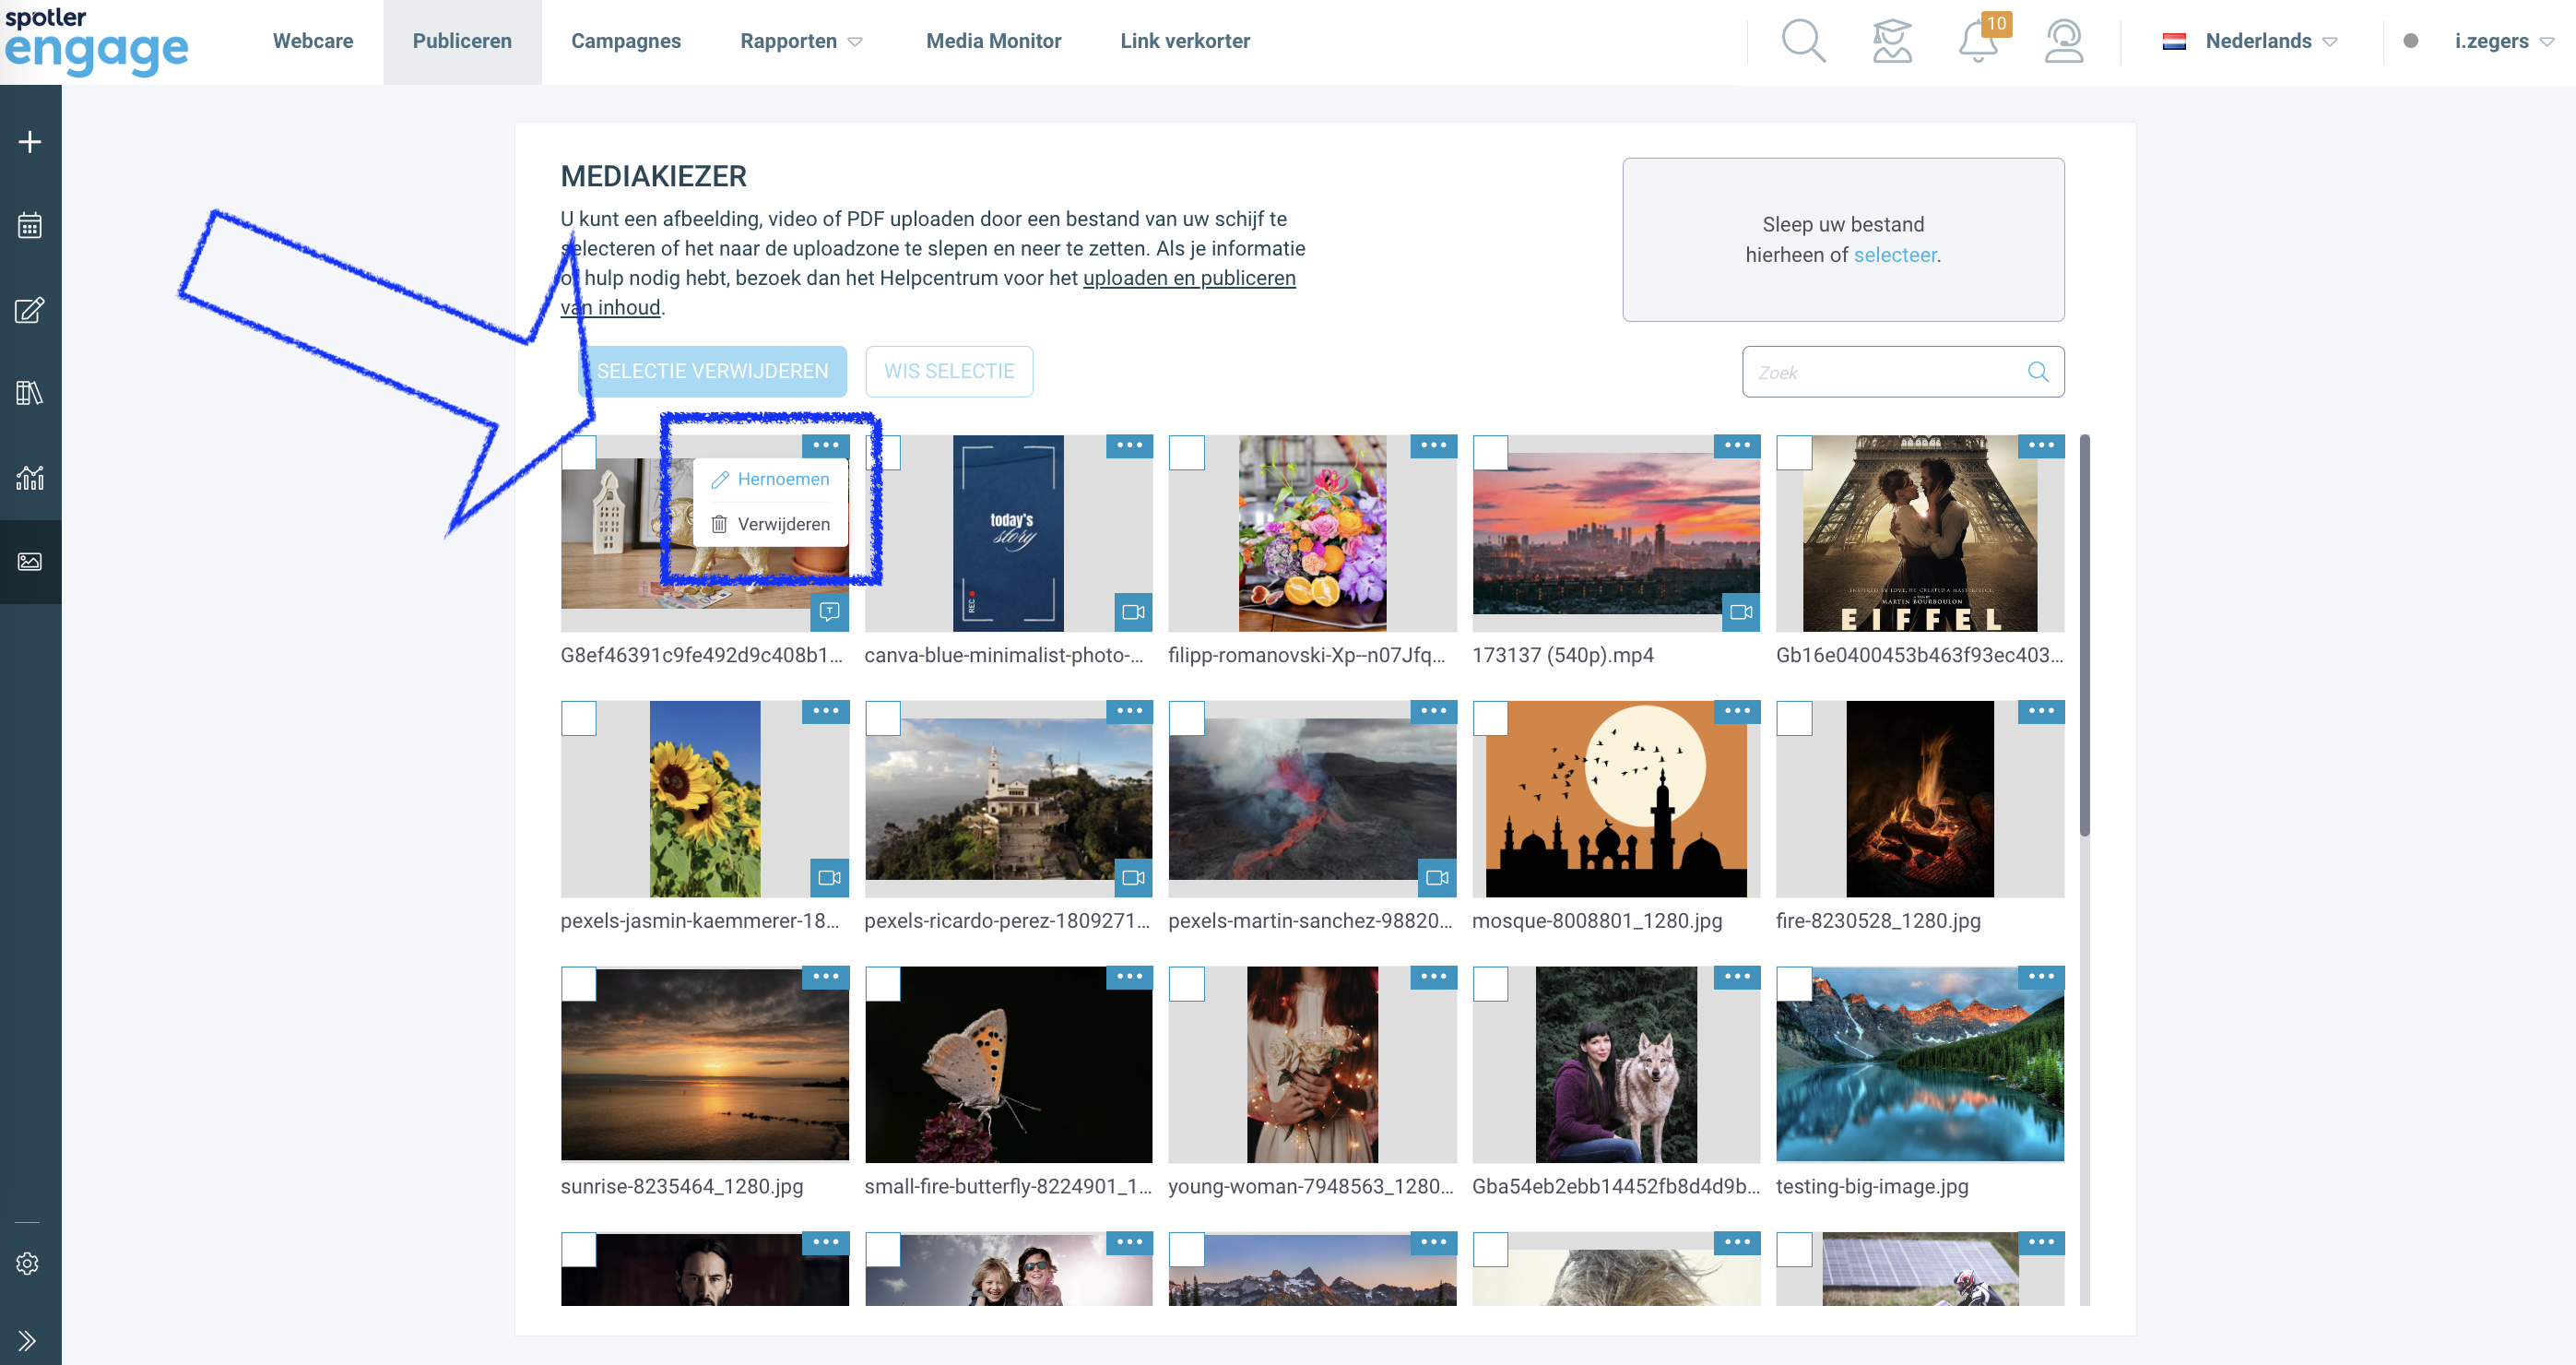
Task: Select checkbox of pexels-ricardo-perez video
Action: click(x=882, y=719)
